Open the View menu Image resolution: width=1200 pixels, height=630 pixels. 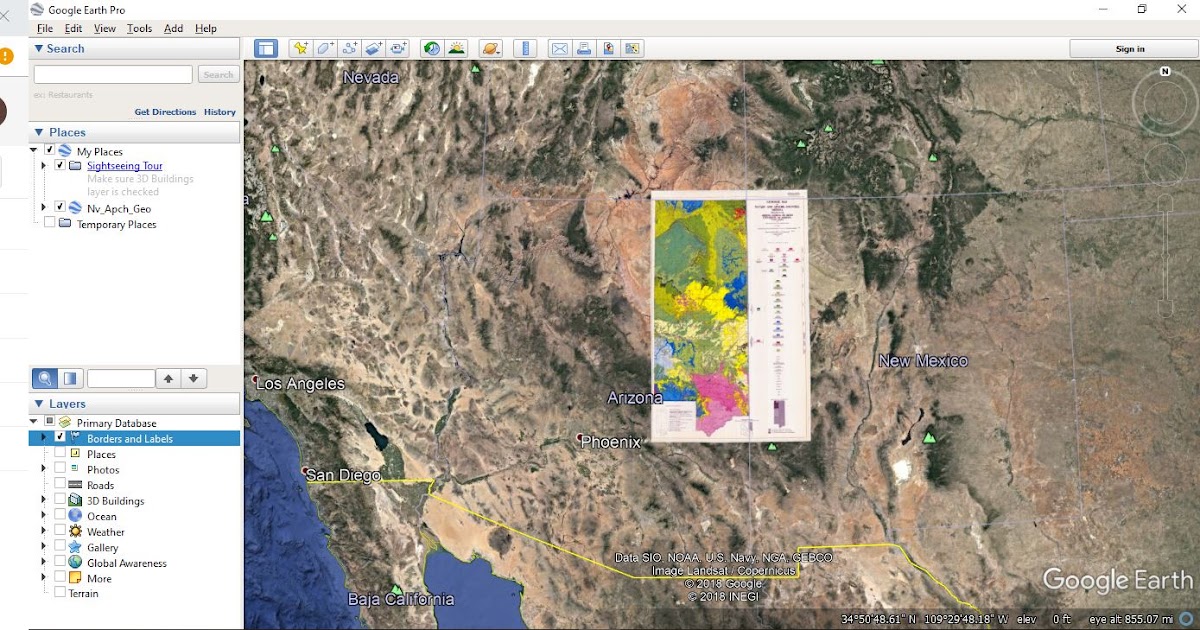click(104, 28)
